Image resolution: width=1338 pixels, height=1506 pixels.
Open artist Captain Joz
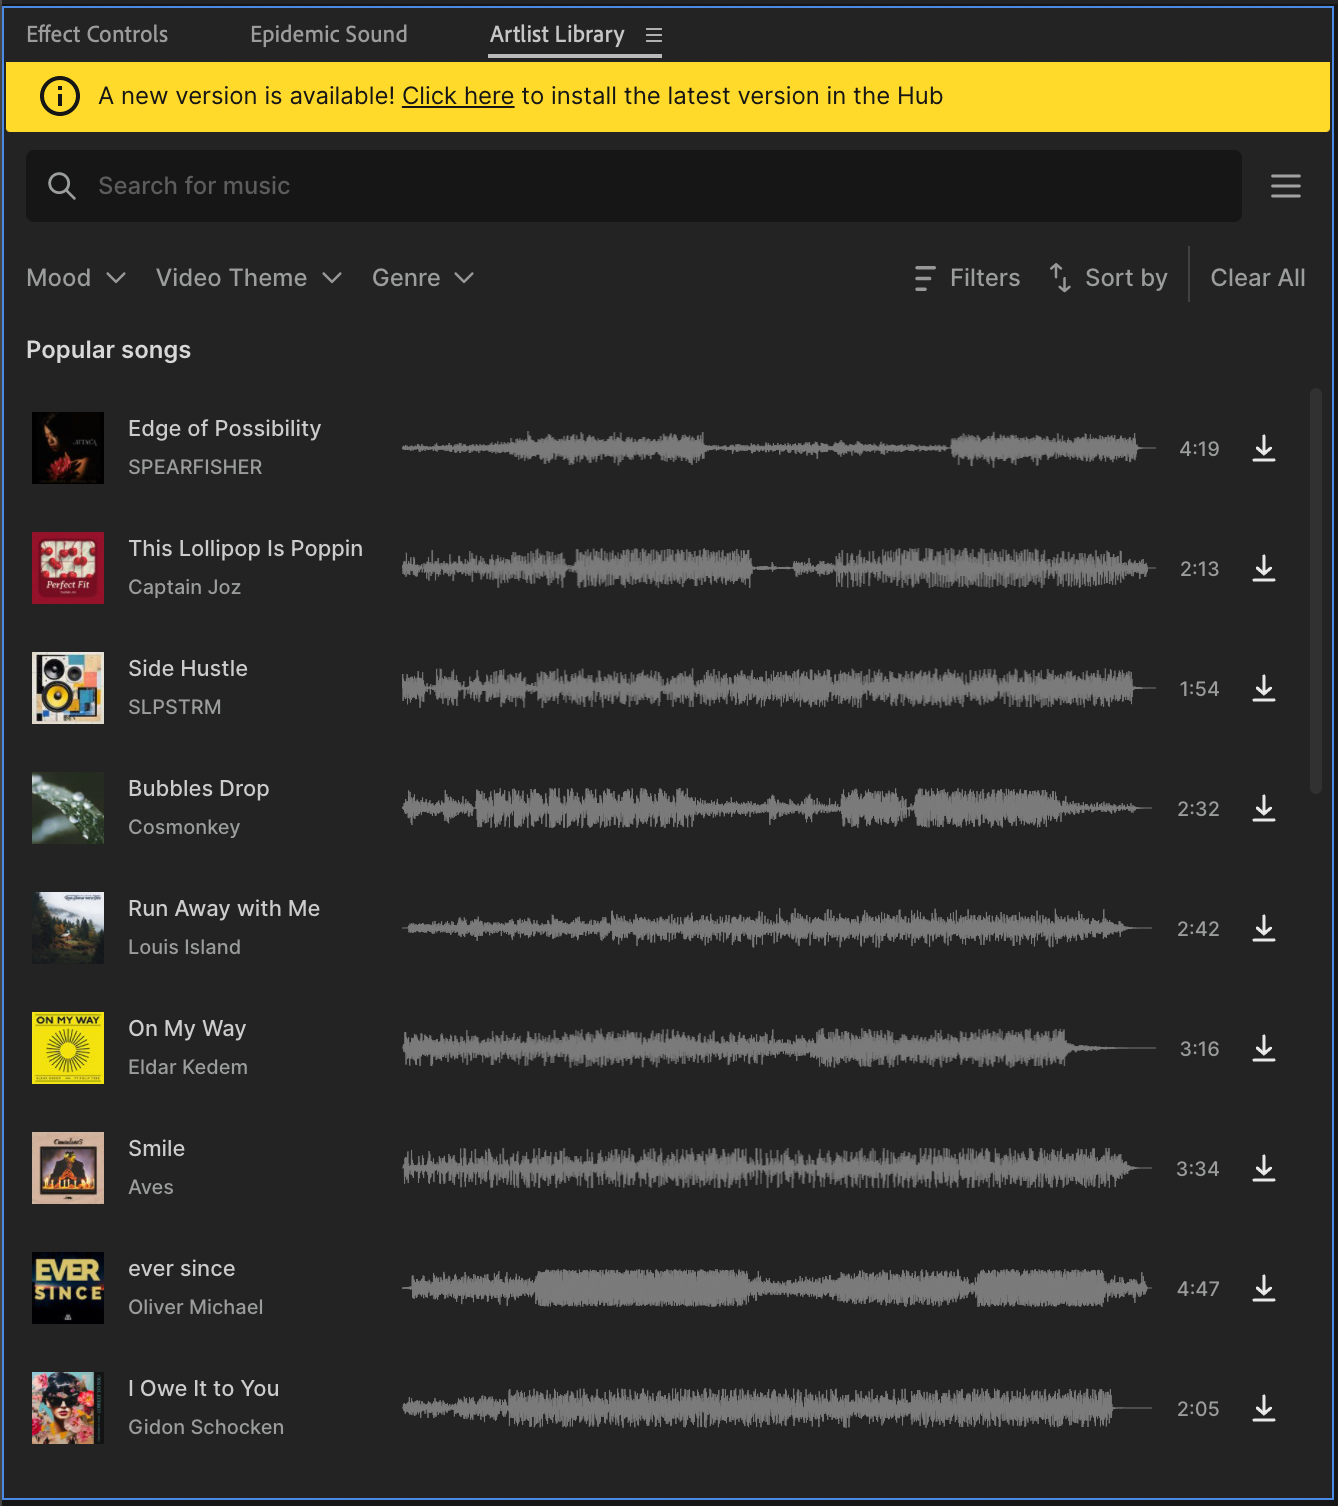pyautogui.click(x=185, y=587)
